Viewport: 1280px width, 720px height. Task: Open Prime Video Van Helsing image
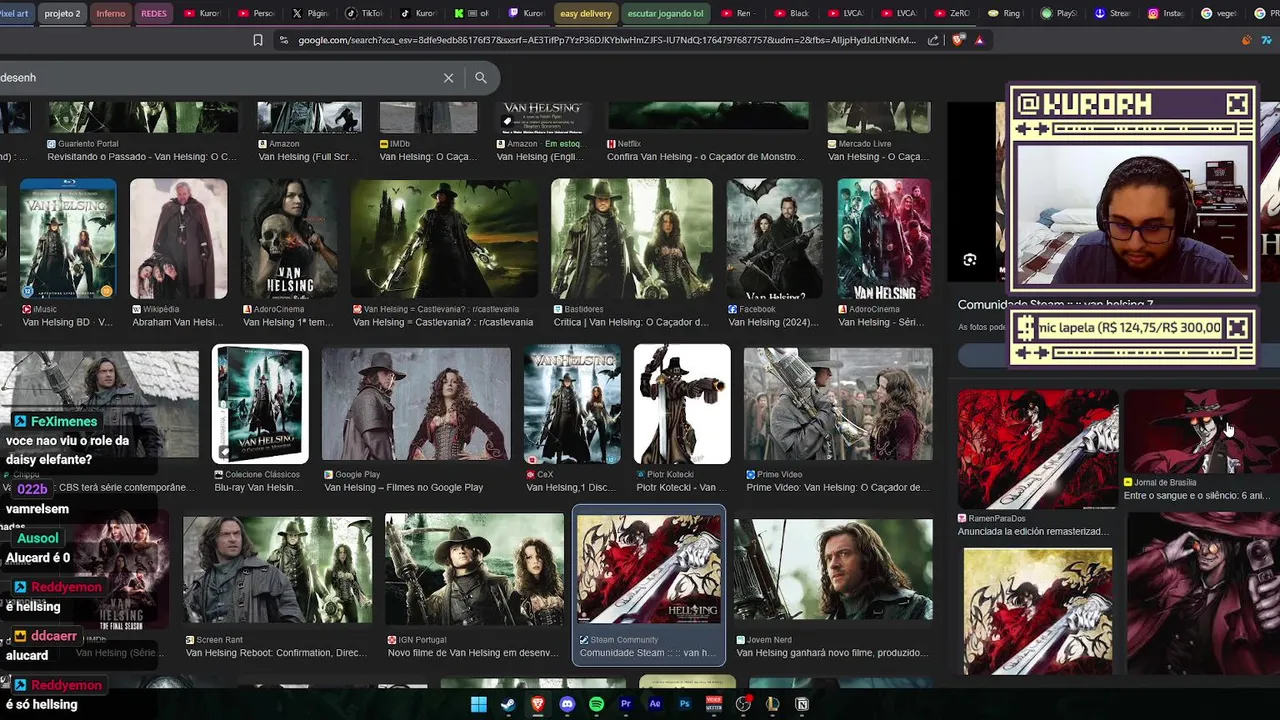click(x=838, y=404)
